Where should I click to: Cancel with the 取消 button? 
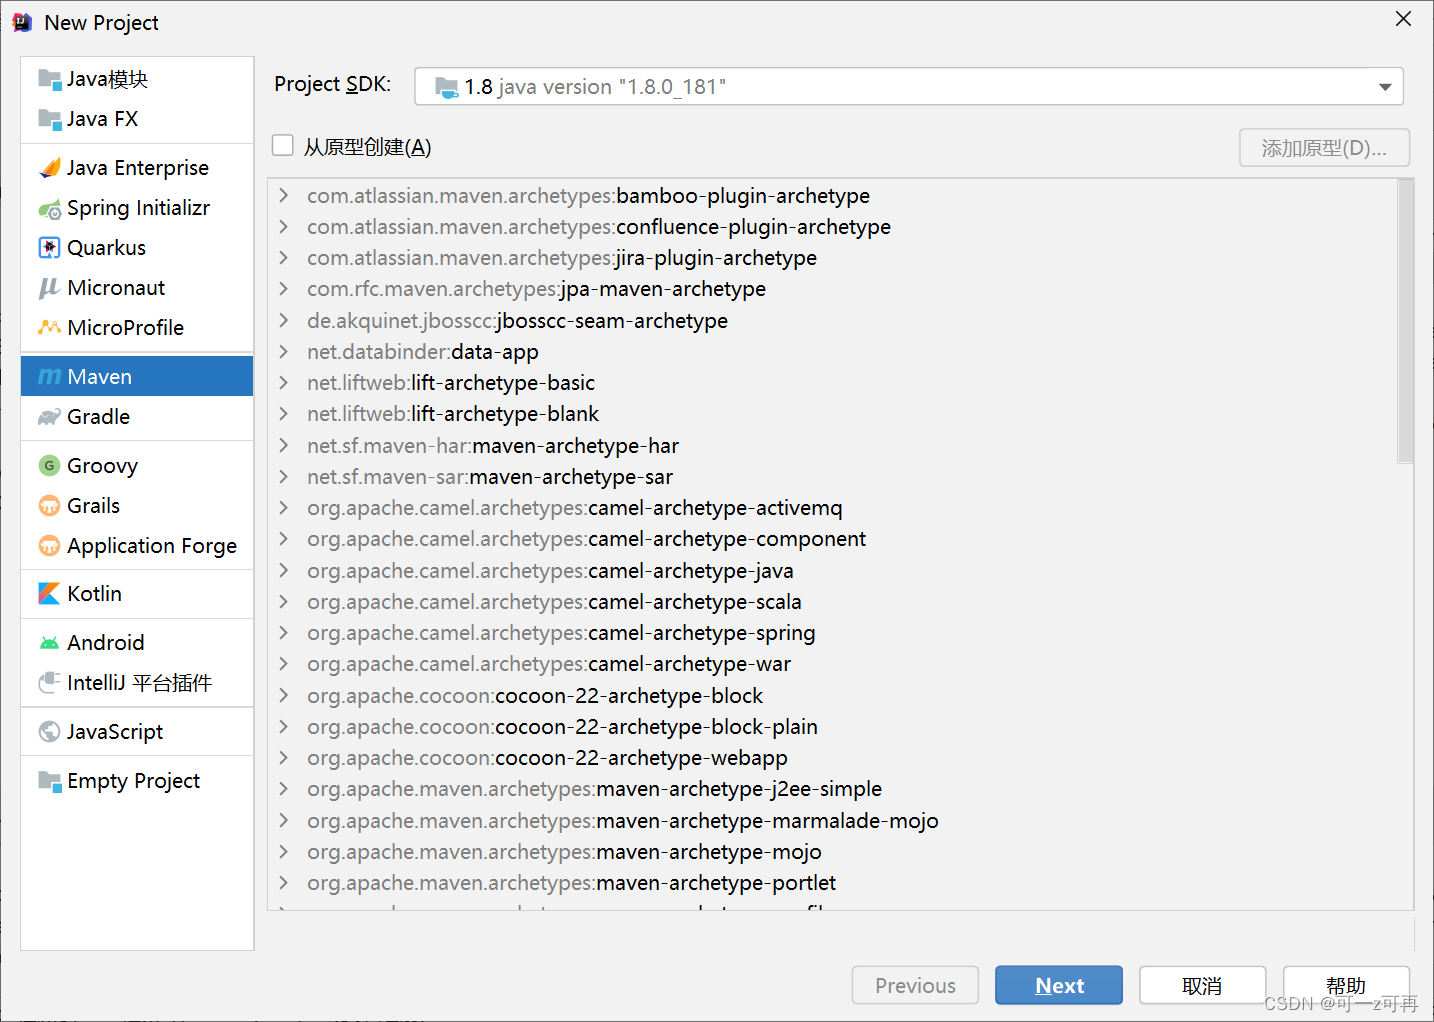point(1202,985)
